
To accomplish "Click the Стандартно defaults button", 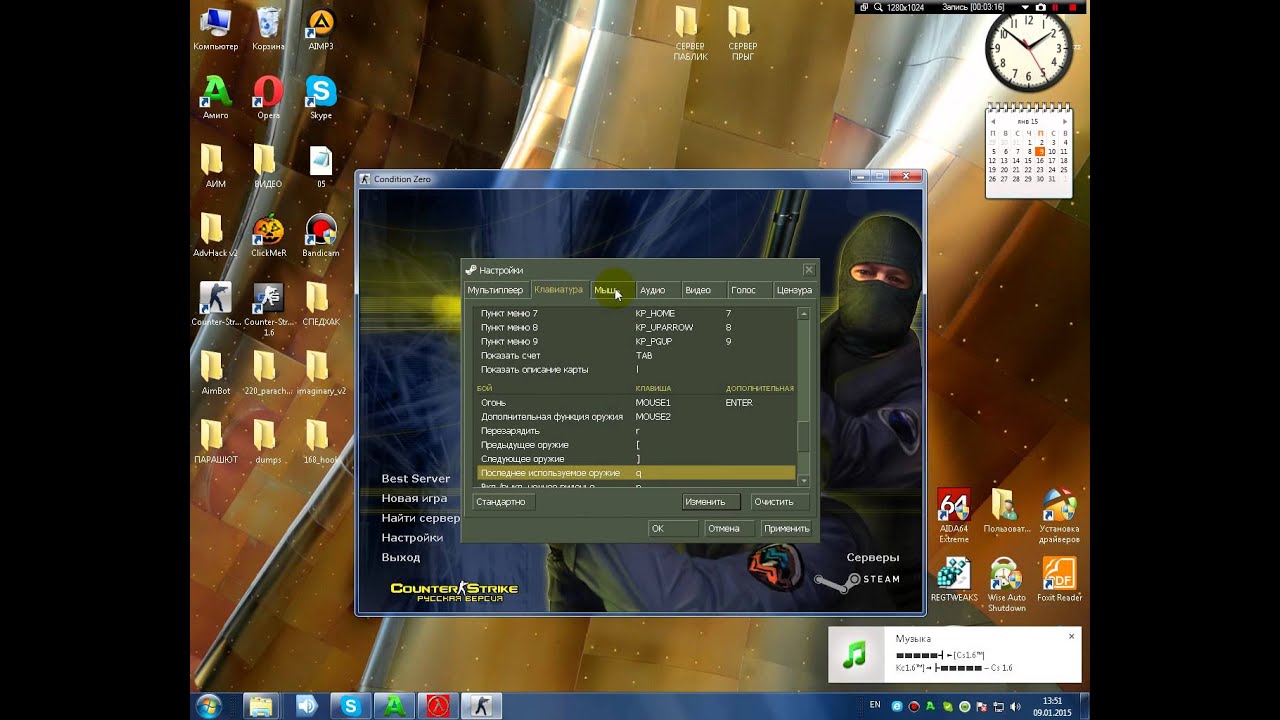I will [x=502, y=502].
